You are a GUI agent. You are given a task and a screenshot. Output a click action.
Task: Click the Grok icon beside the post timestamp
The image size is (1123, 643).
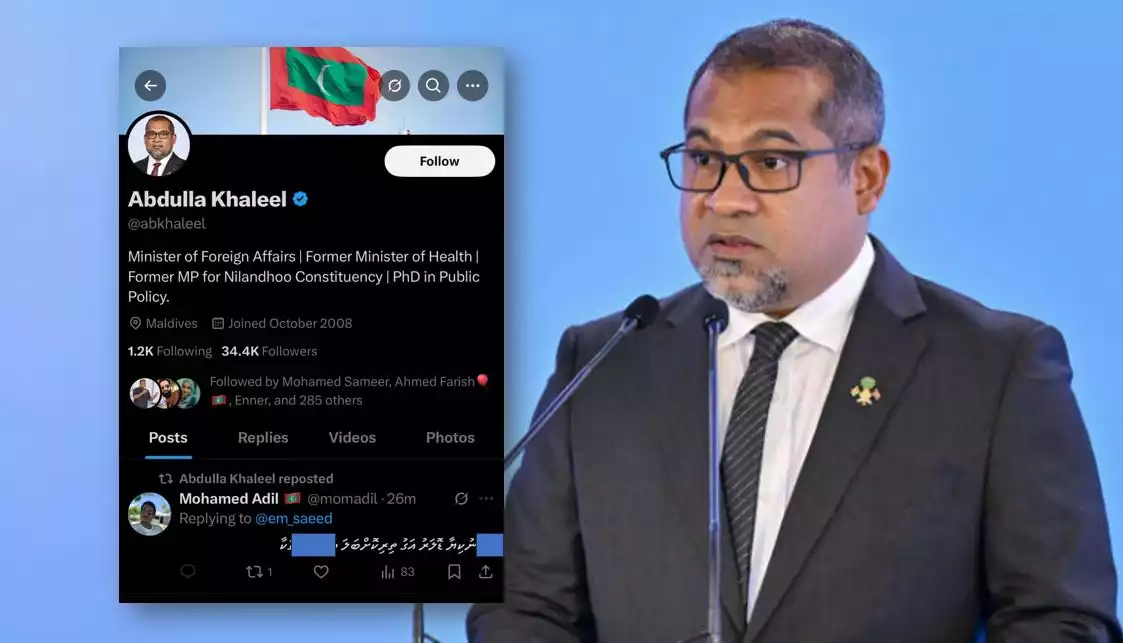(x=461, y=498)
